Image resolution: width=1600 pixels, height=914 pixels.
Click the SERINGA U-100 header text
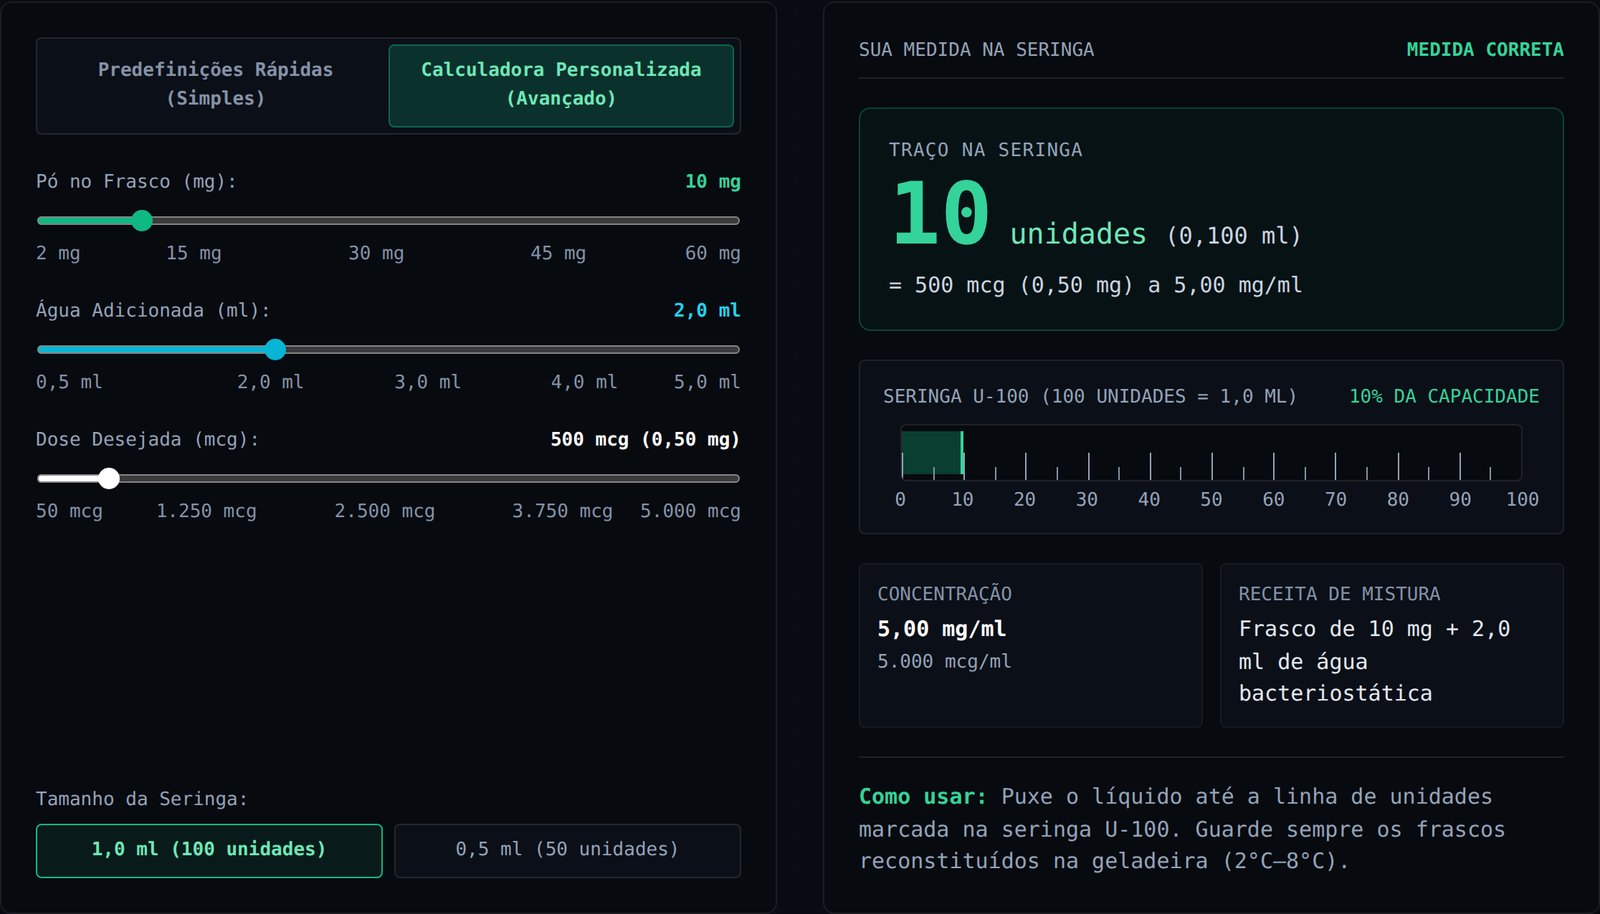pyautogui.click(x=1090, y=396)
